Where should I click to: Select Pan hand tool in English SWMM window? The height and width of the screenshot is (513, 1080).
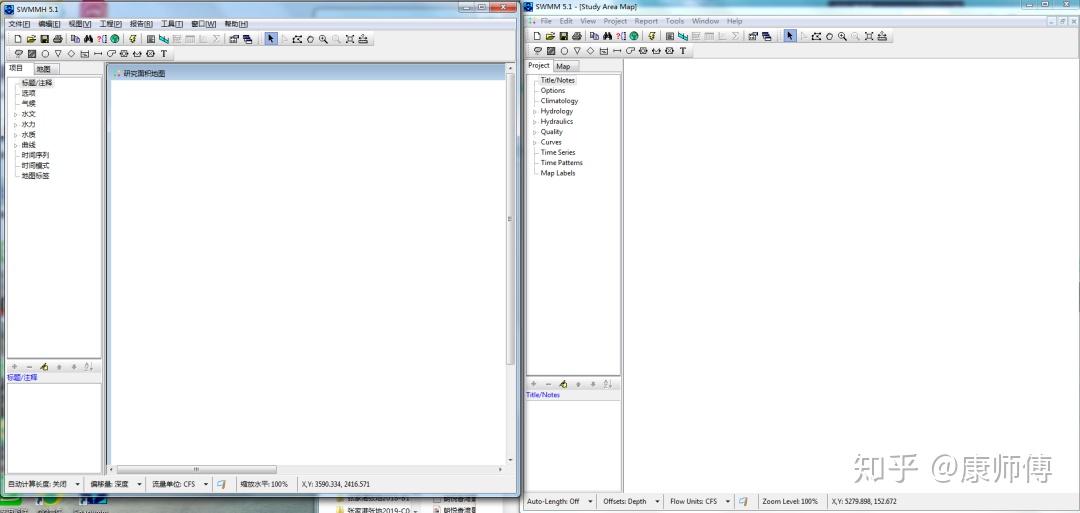[x=829, y=36]
